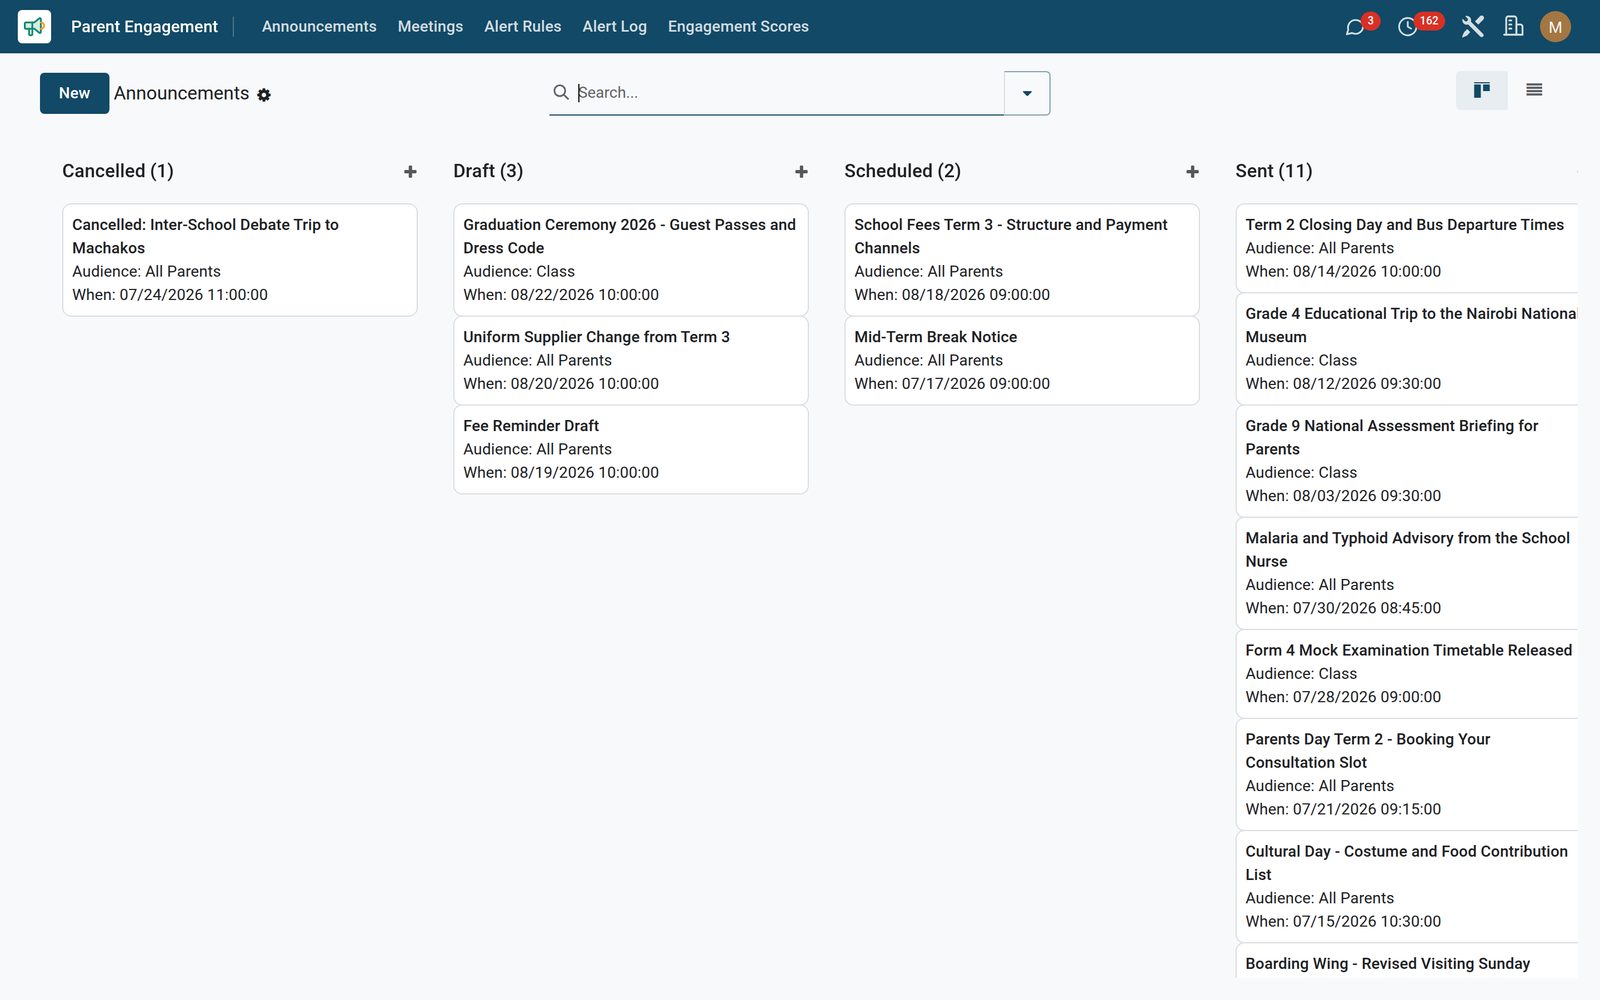1600x1000 pixels.
Task: Click the Cancelled (1) column header
Action: click(118, 171)
